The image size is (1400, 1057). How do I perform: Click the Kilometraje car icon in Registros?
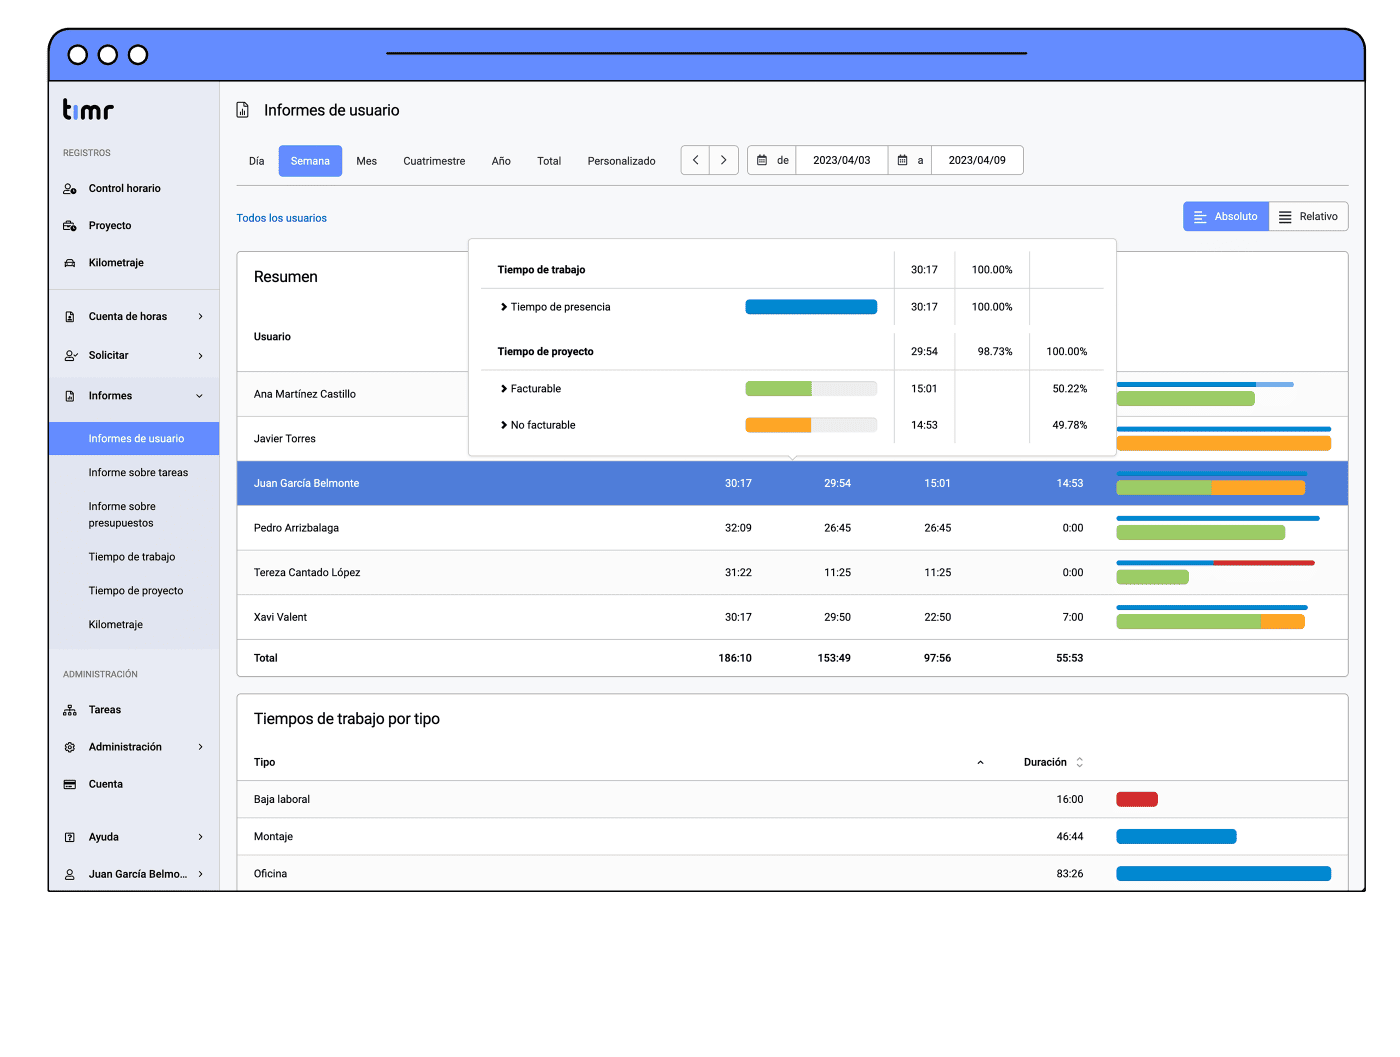[x=70, y=263]
